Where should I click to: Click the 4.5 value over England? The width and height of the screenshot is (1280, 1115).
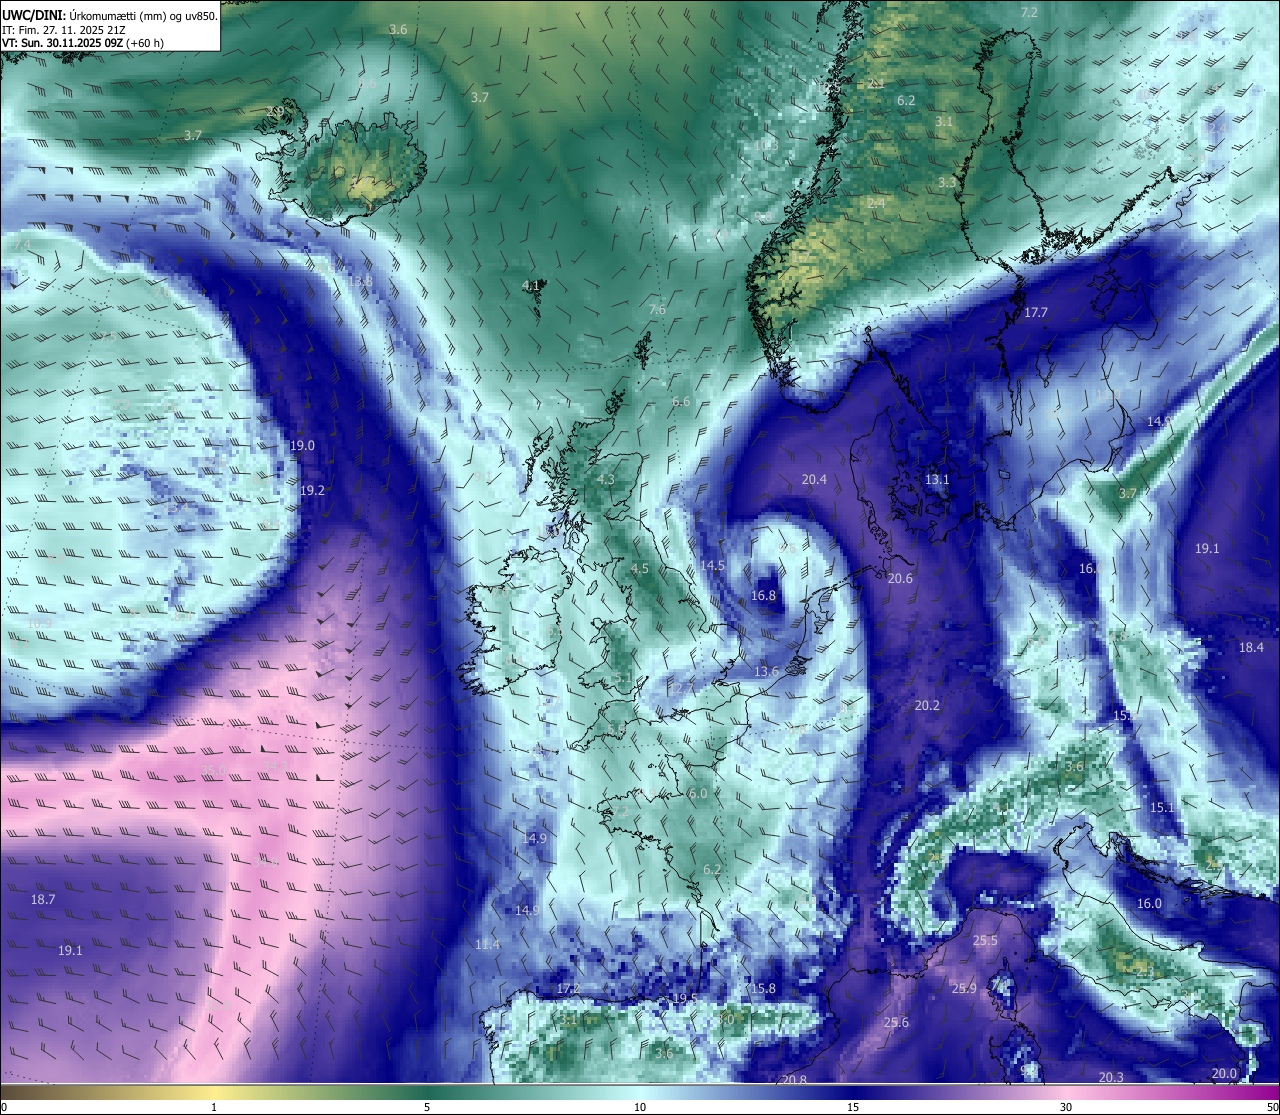[639, 569]
